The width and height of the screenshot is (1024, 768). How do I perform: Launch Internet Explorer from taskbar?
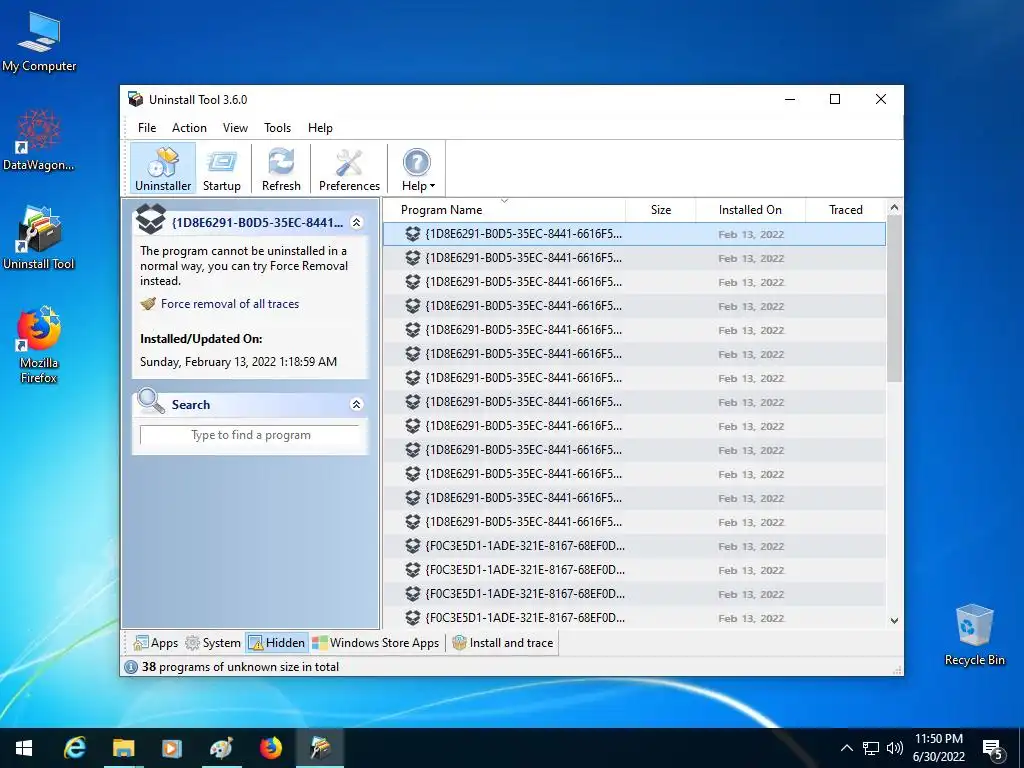pos(74,748)
